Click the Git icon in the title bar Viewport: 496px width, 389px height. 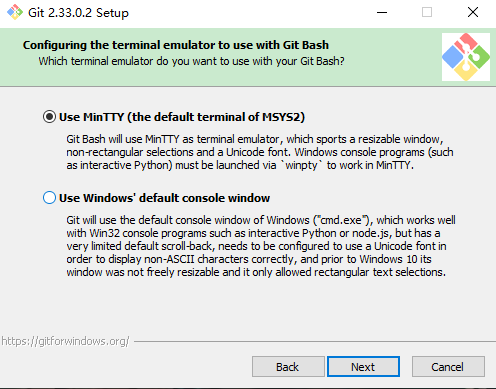[x=15, y=12]
